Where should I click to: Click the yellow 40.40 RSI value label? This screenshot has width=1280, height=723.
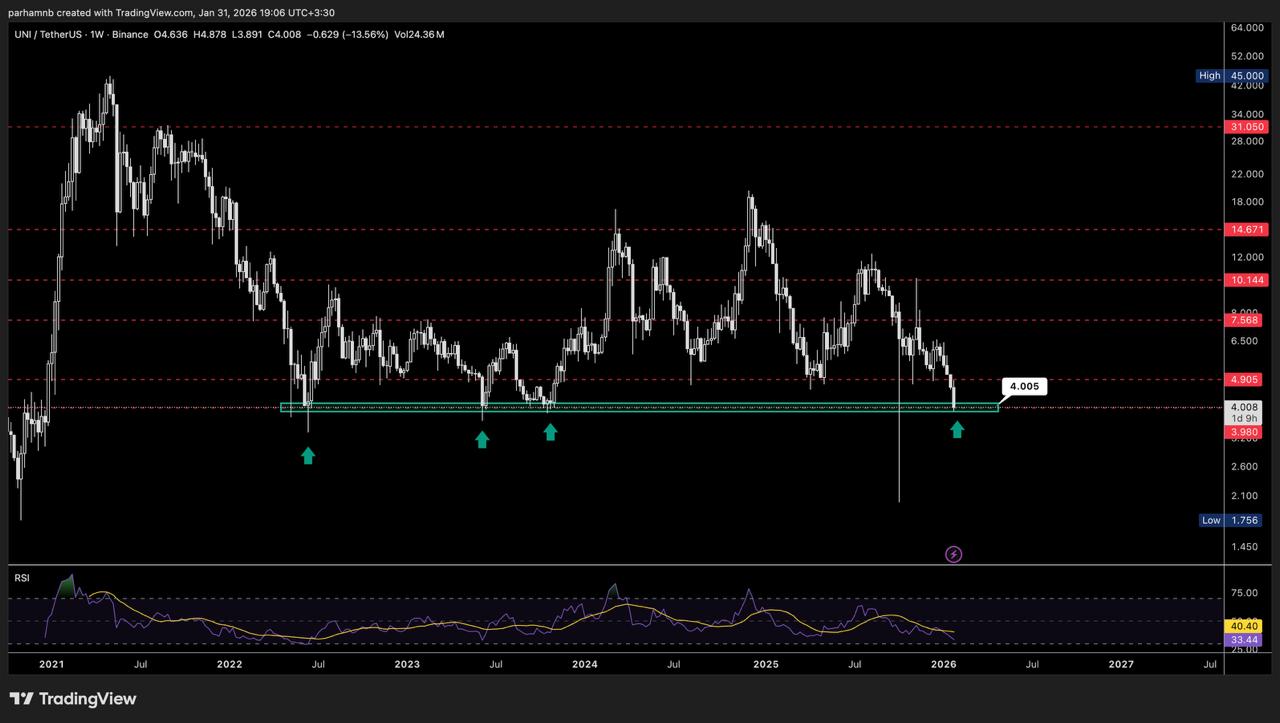coord(1246,626)
